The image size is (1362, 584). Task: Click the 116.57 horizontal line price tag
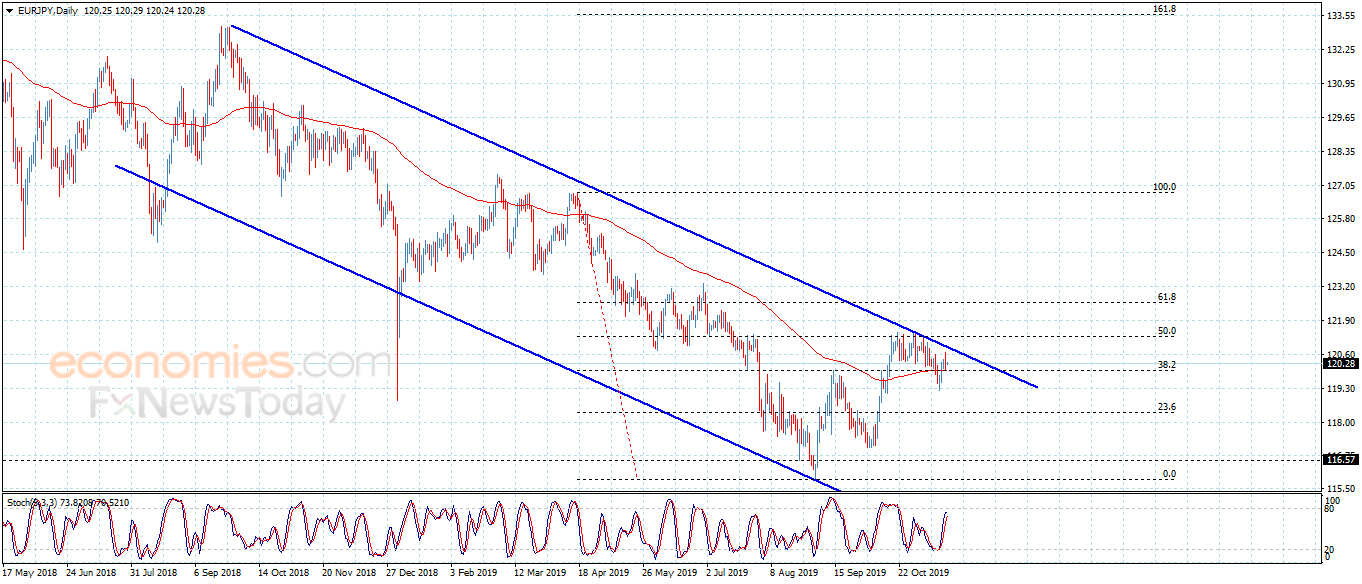pos(1339,460)
